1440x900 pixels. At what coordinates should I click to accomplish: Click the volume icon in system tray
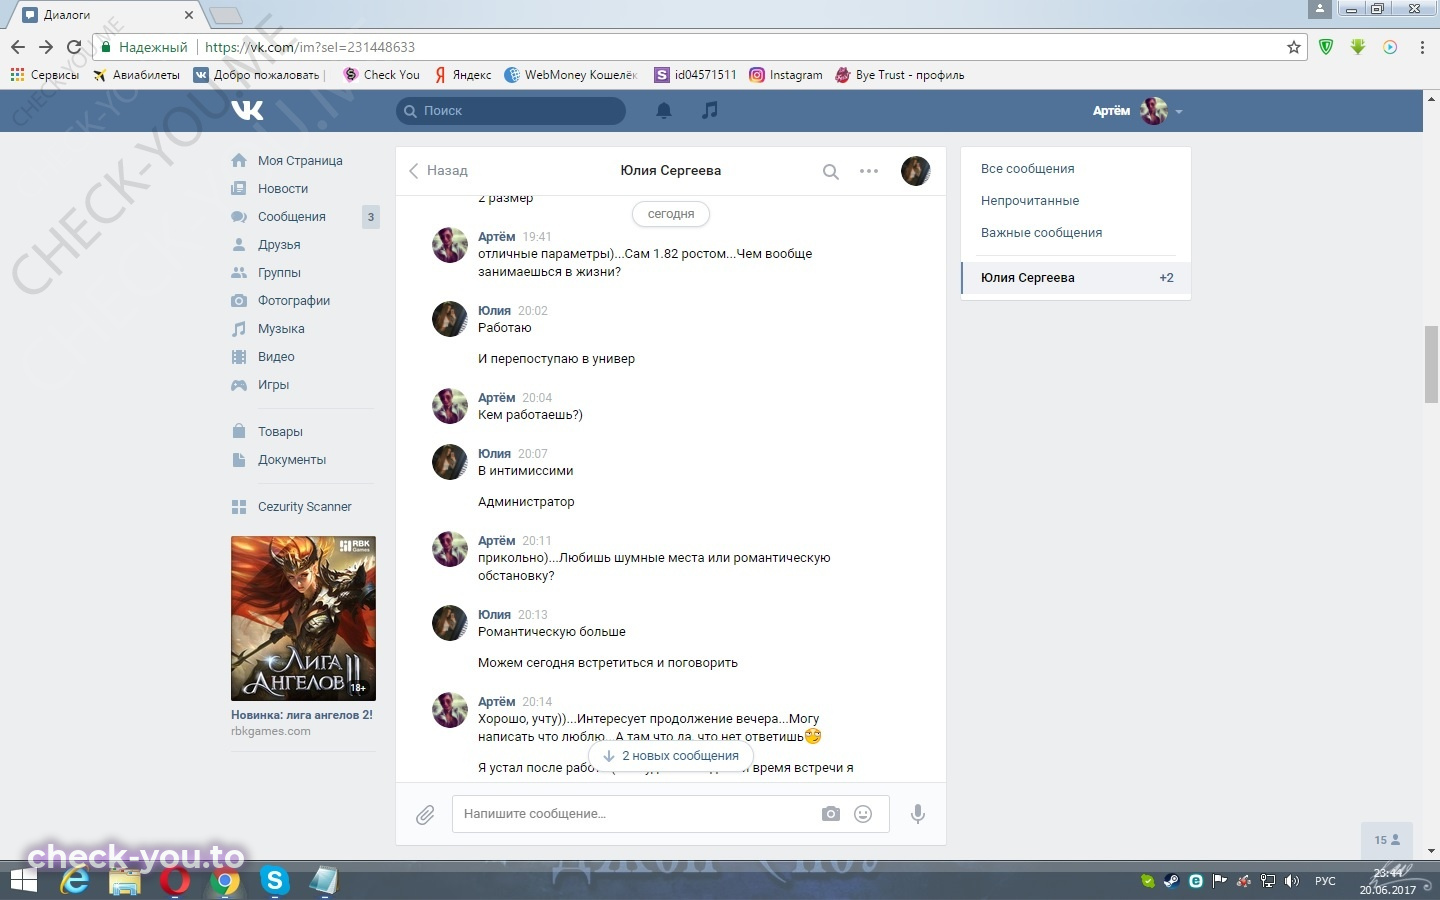point(1292,881)
